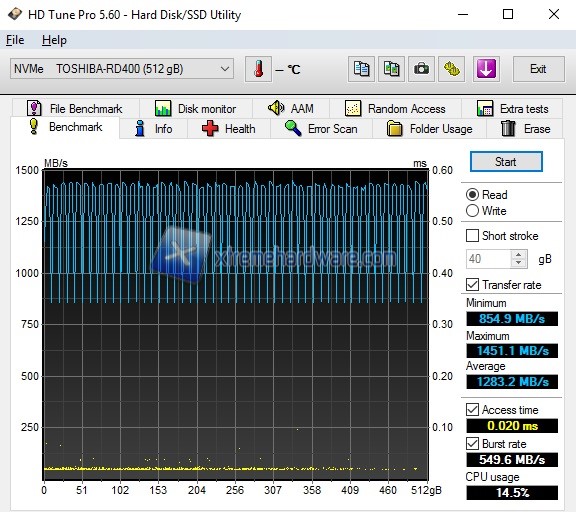This screenshot has width=576, height=512.
Task: Click the Exit button
Action: tap(538, 69)
